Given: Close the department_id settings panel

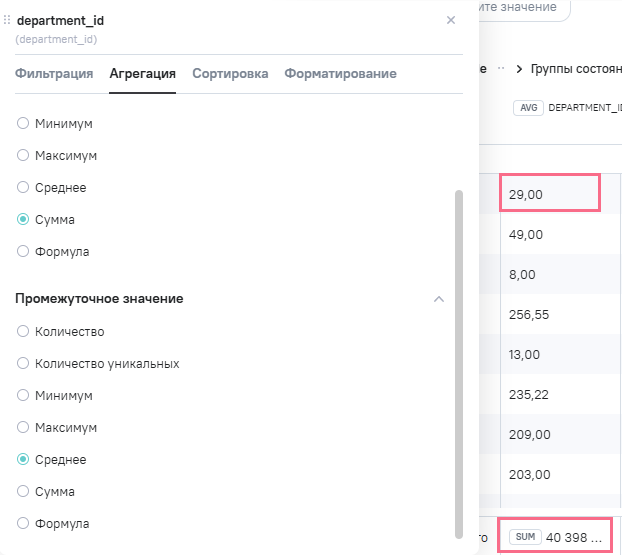Looking at the screenshot, I should click(451, 20).
